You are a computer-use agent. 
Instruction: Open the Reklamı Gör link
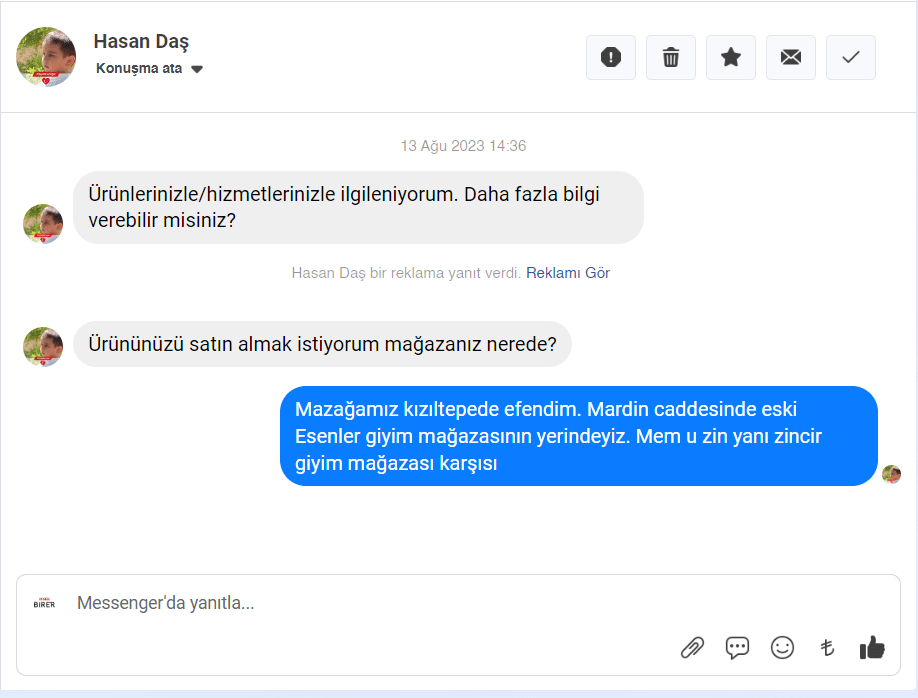[568, 273]
